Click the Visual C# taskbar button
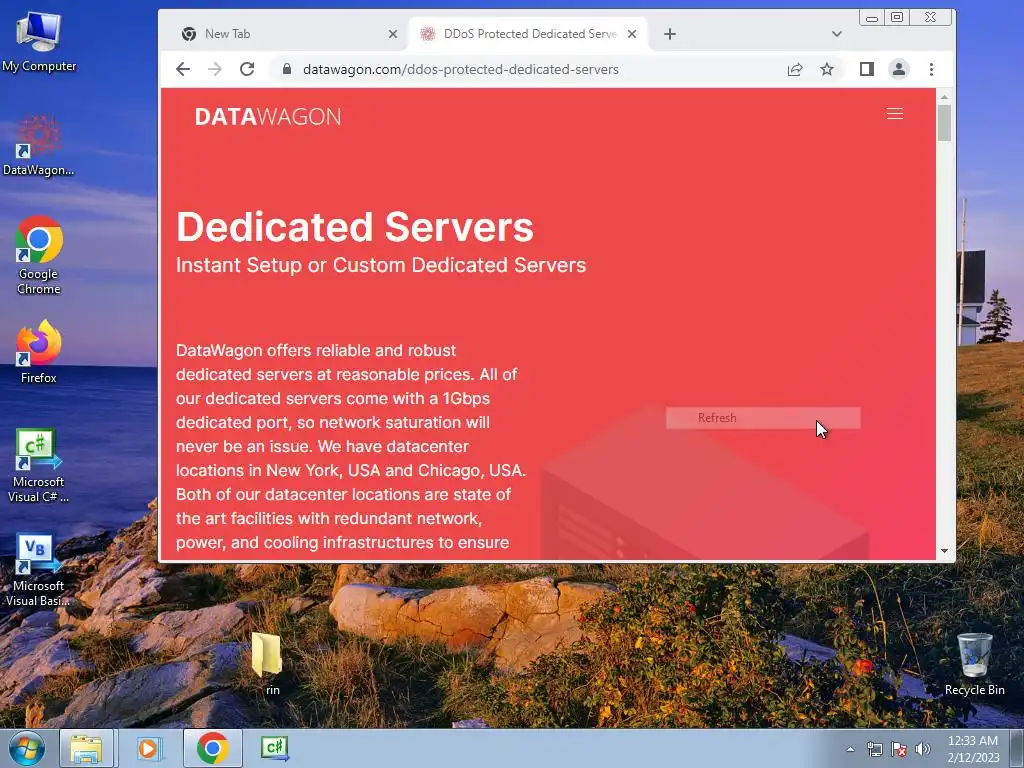 [274, 748]
